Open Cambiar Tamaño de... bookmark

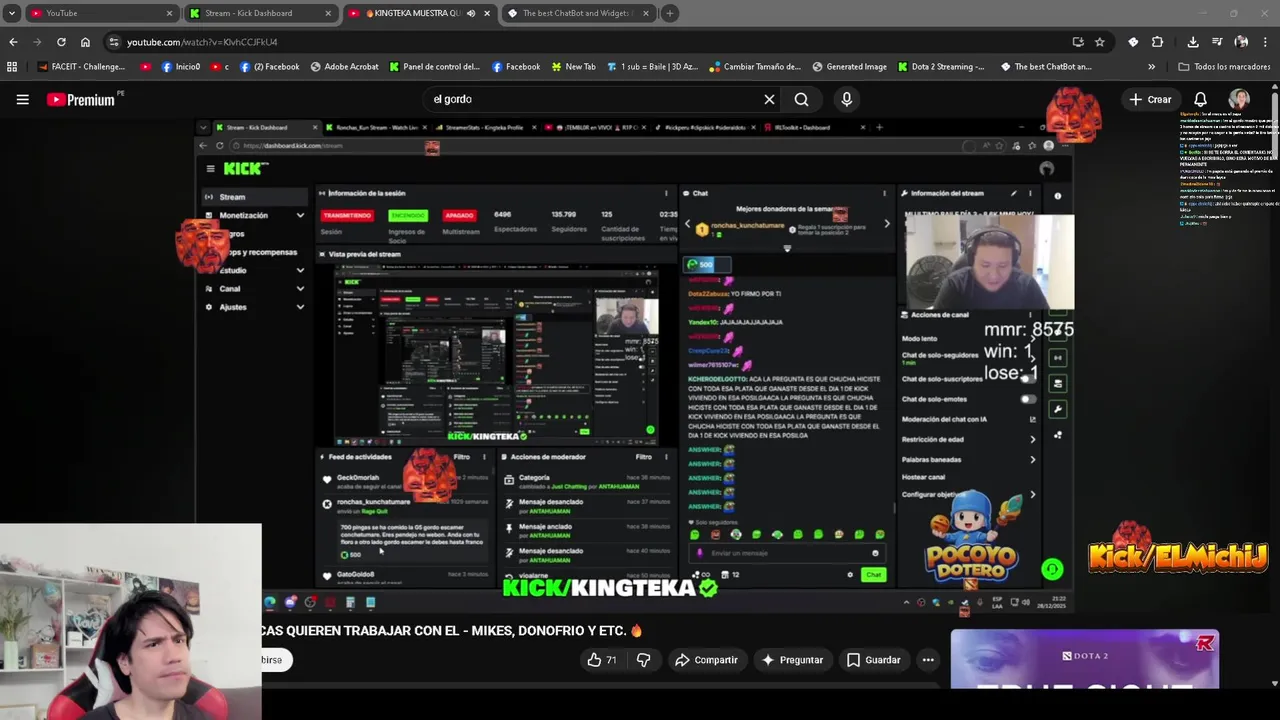754,67
